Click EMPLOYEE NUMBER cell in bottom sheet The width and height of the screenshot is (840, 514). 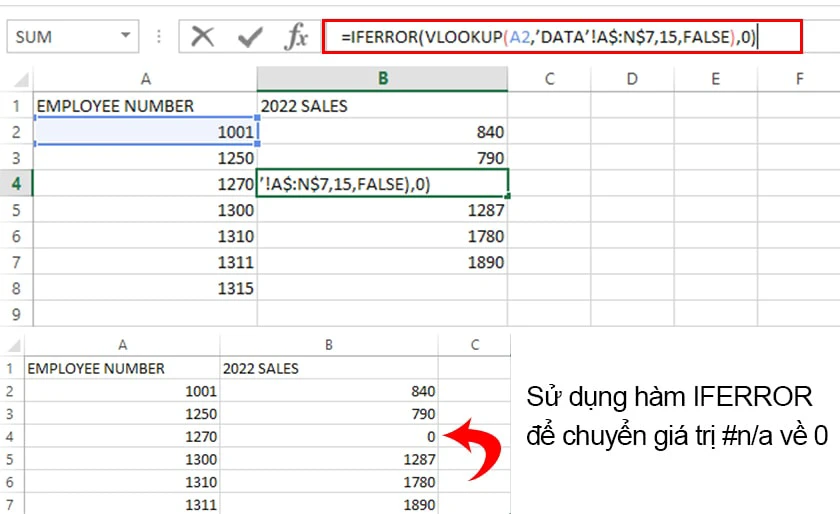click(x=122, y=368)
